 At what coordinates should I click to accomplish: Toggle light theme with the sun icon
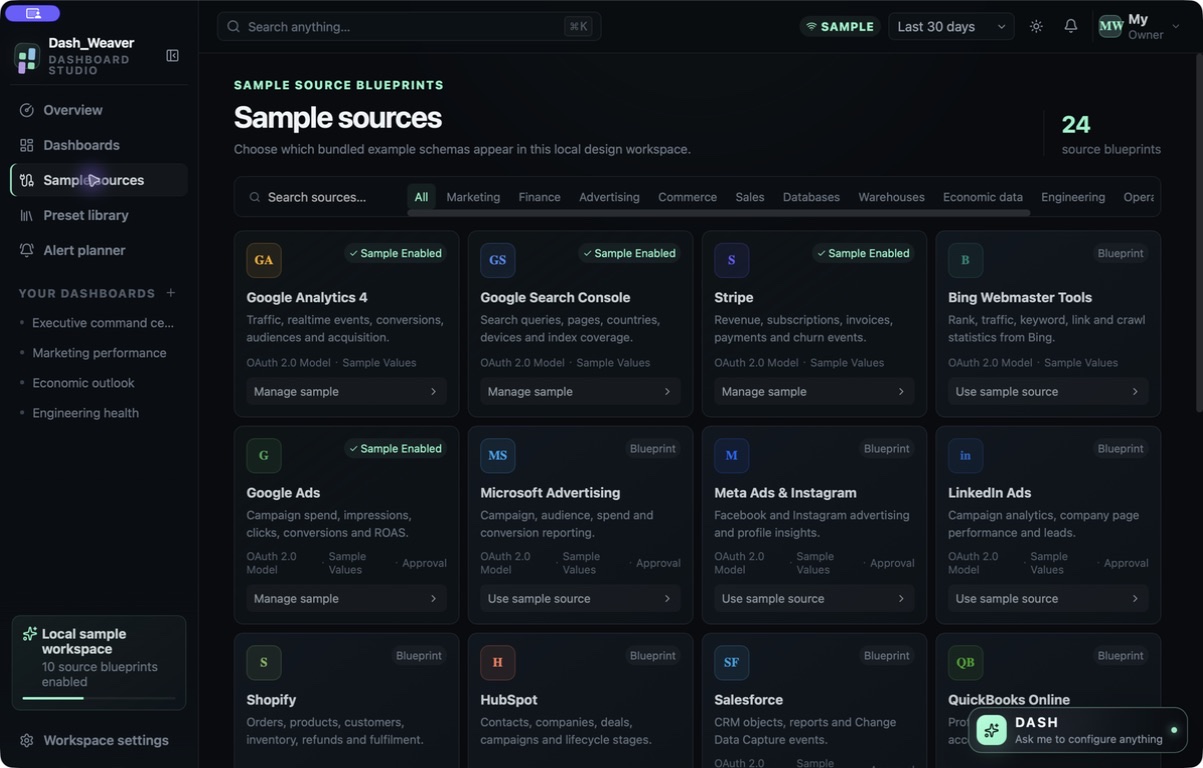tap(1036, 26)
